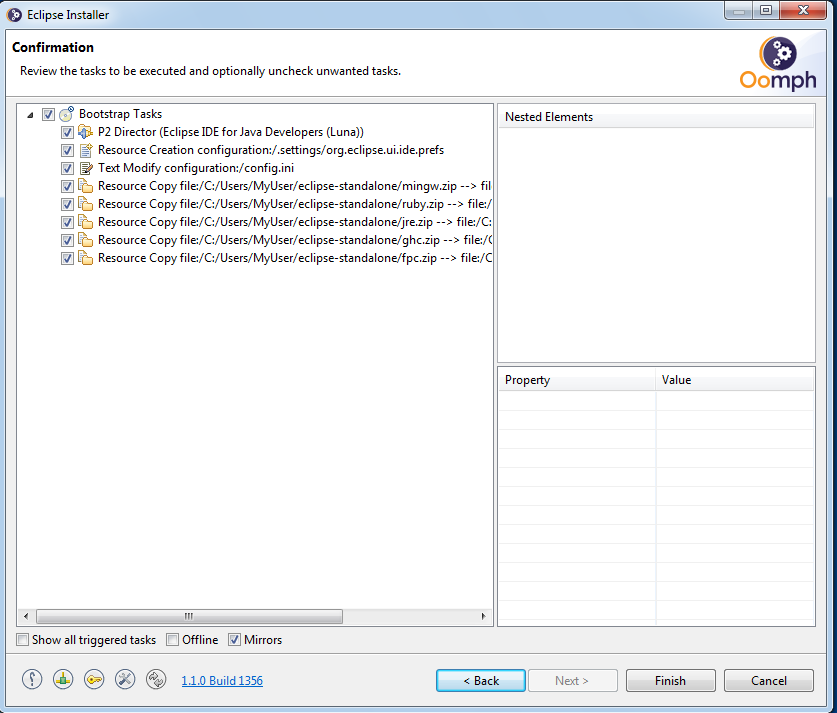Go back with the Back button
837x713 pixels.
[481, 680]
